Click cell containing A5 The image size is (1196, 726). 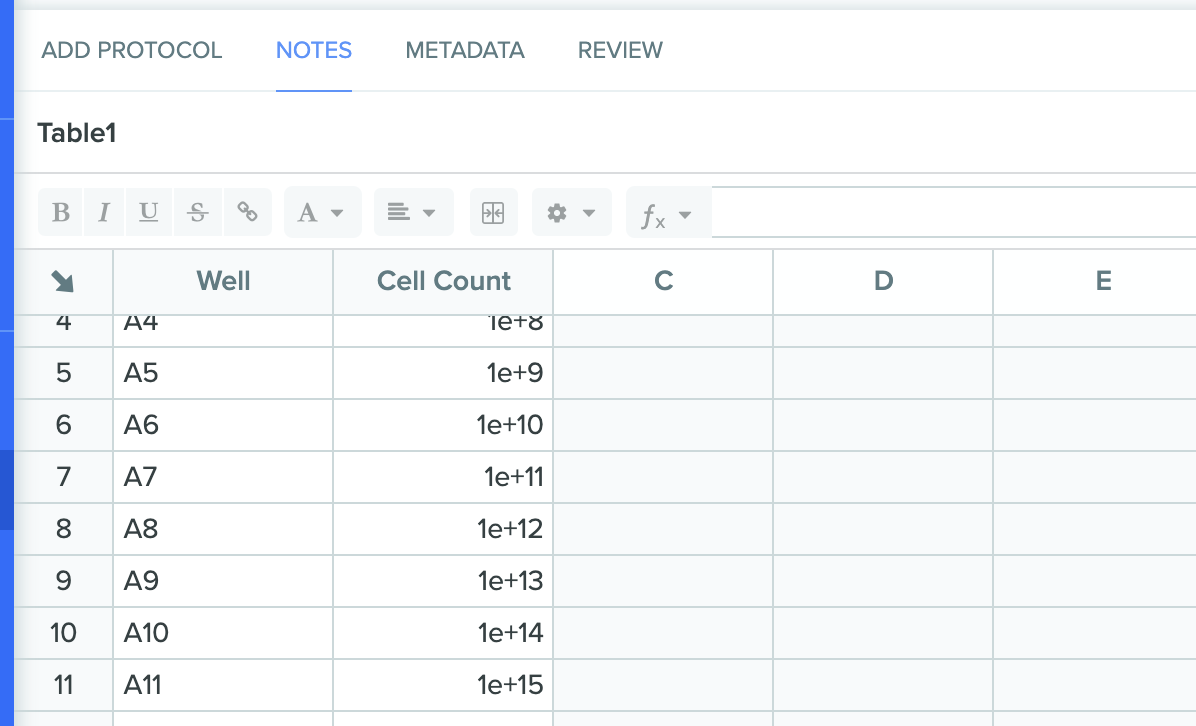[x=223, y=373]
